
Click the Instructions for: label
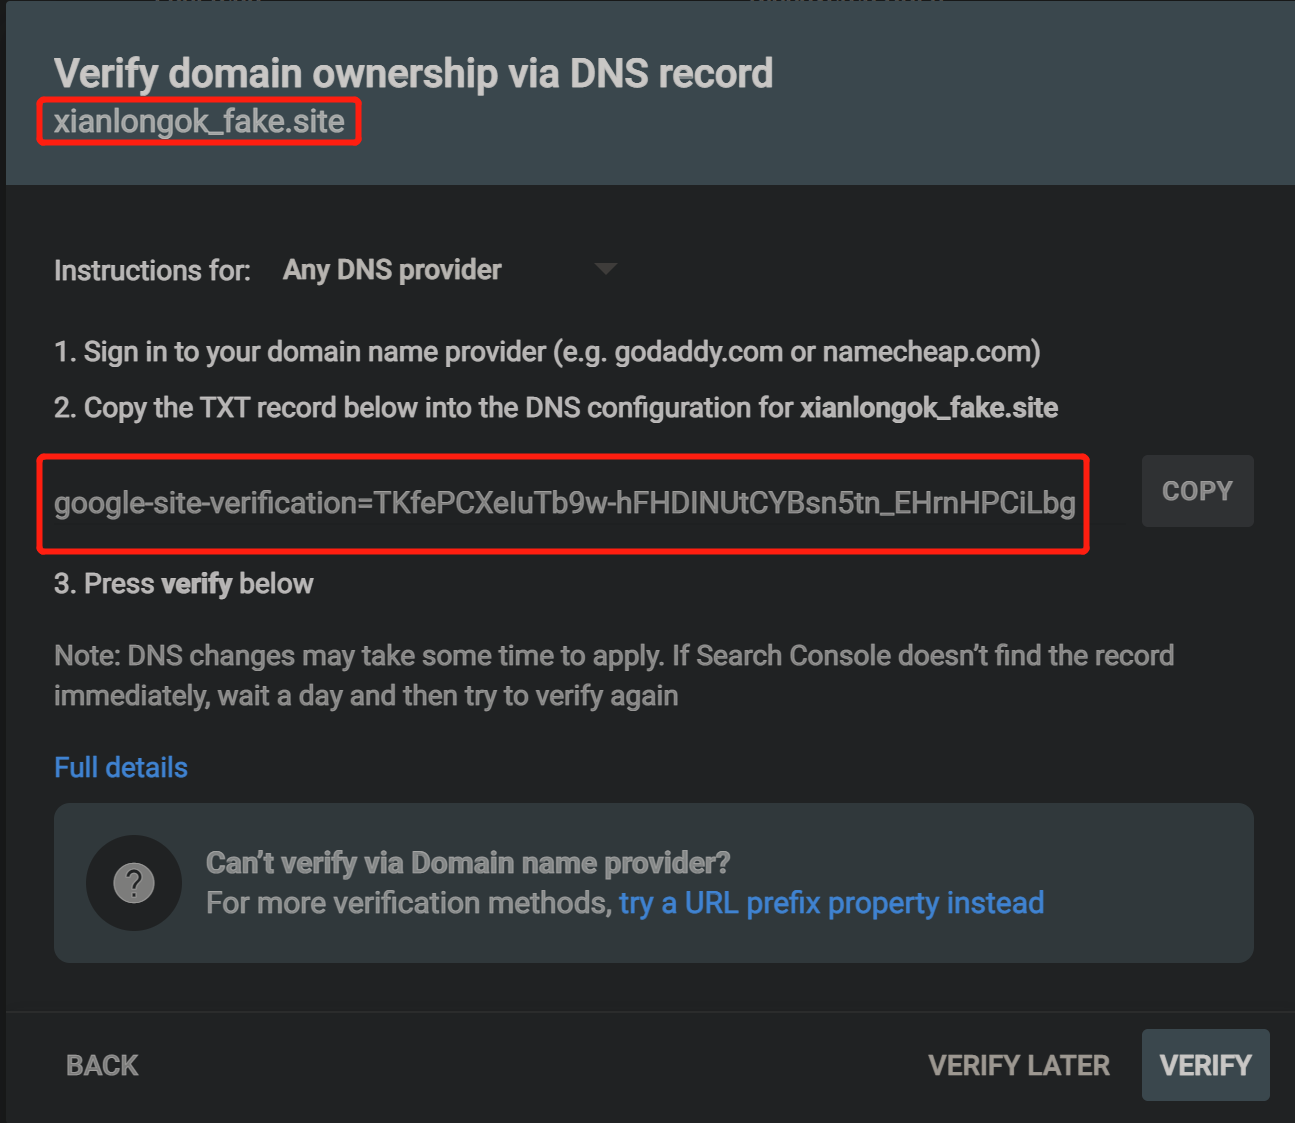[152, 271]
